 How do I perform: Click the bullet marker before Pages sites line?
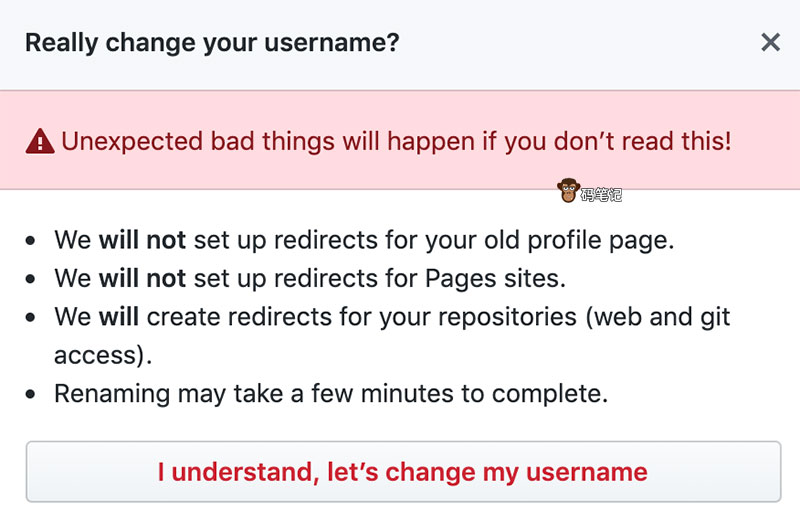pyautogui.click(x=33, y=280)
